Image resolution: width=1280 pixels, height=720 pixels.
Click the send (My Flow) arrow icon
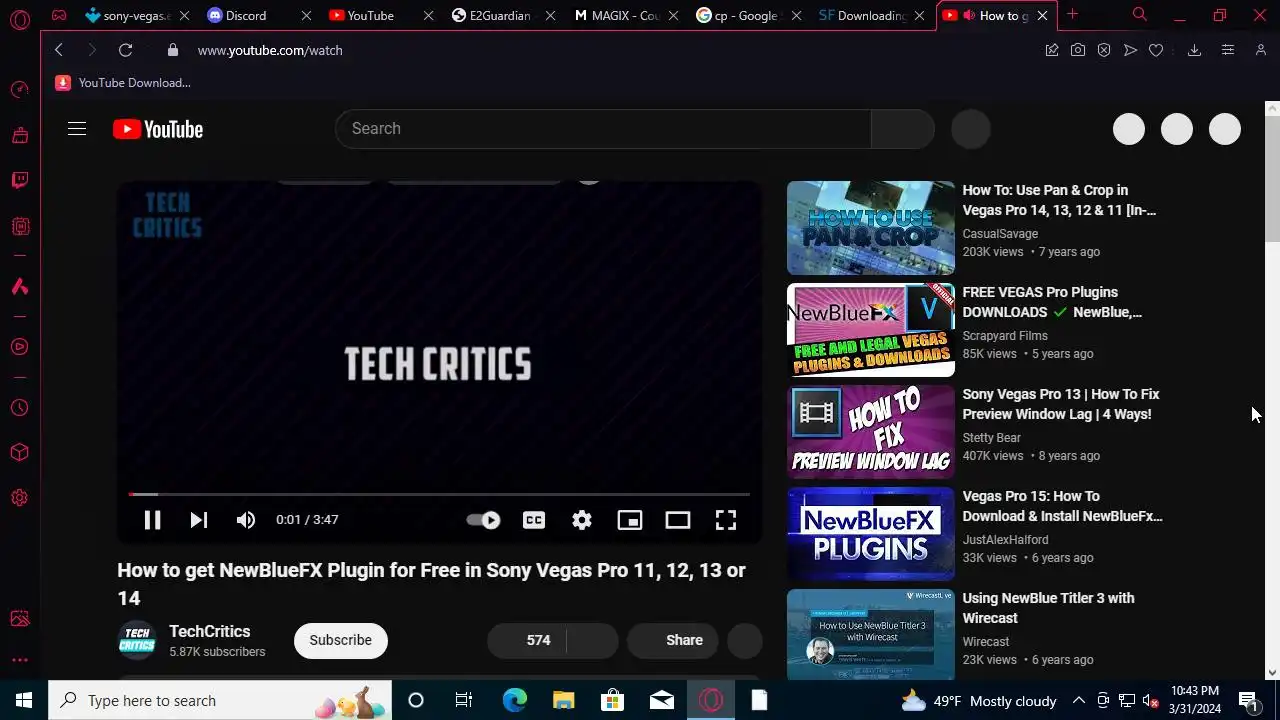1130,50
